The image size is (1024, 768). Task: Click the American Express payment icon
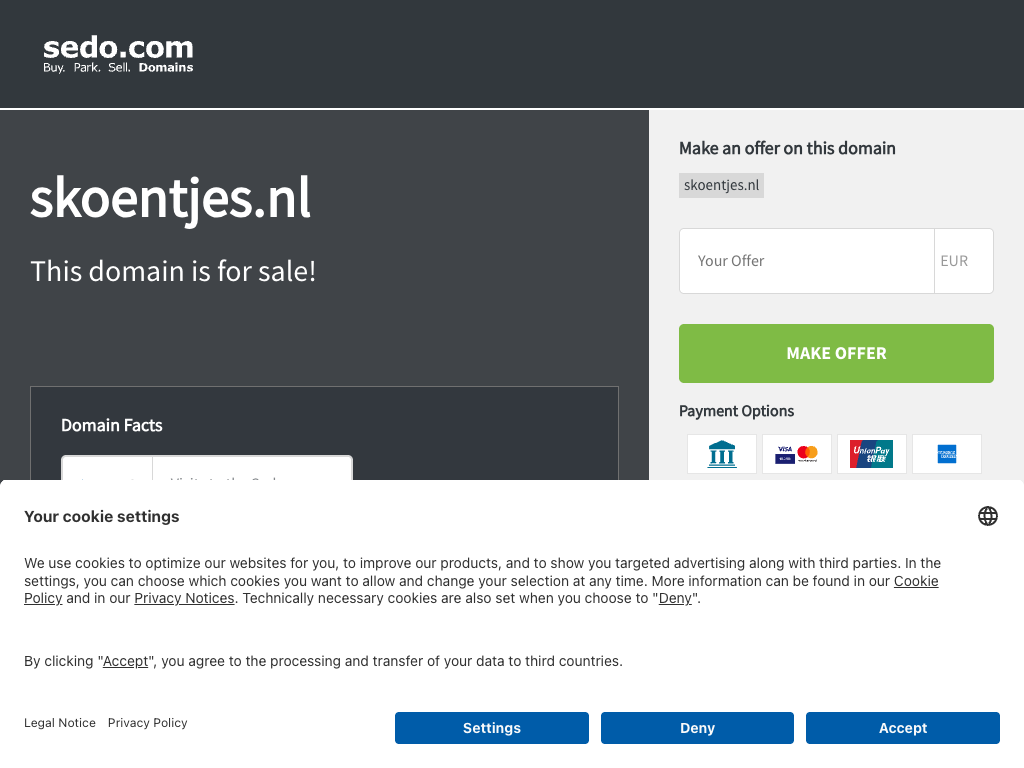947,454
